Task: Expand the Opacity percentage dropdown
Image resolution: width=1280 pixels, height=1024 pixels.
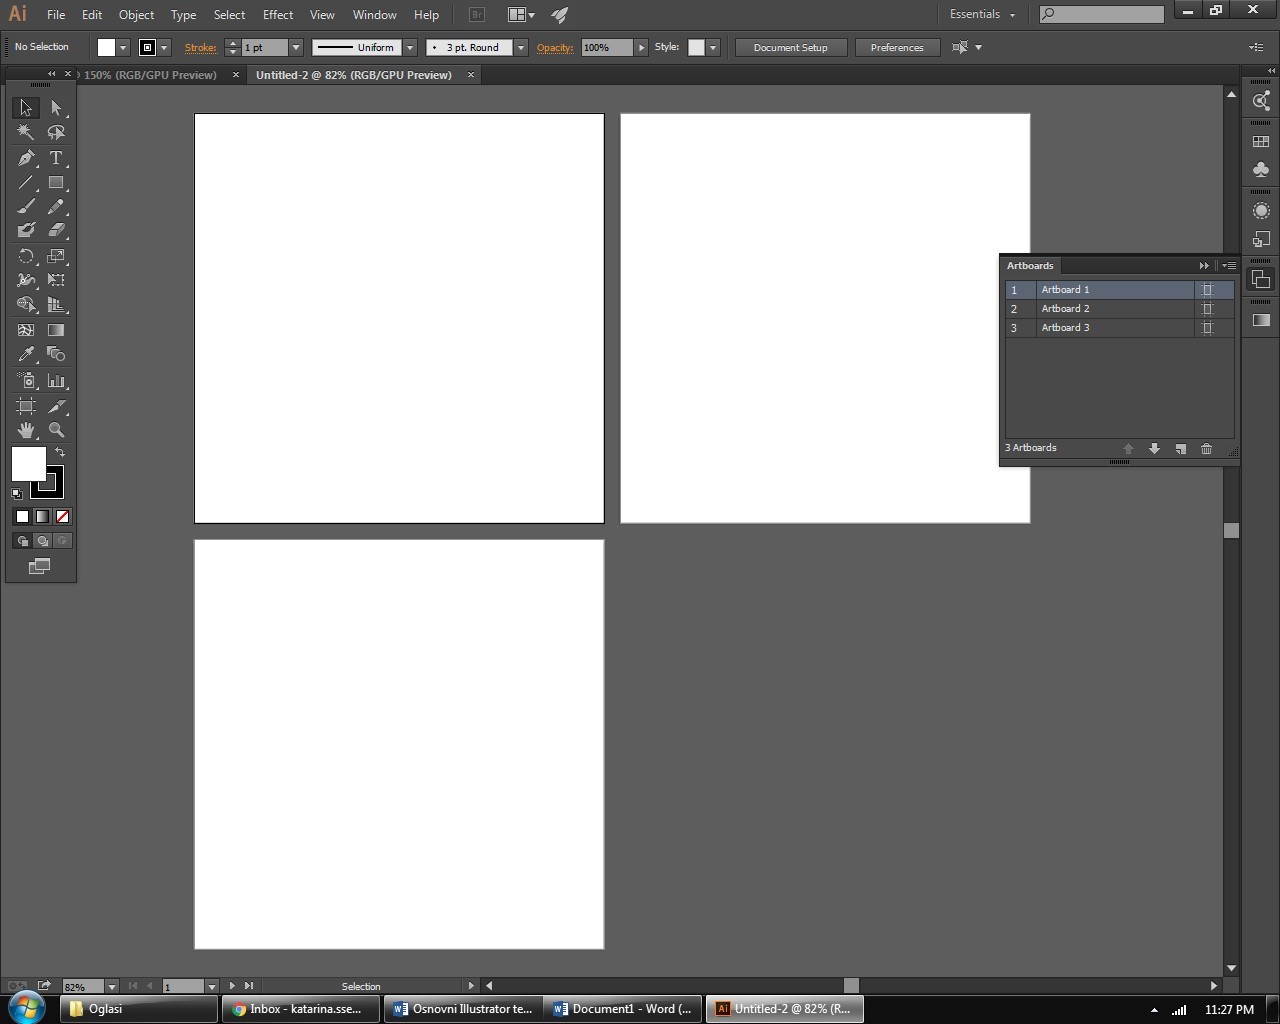Action: (x=641, y=47)
